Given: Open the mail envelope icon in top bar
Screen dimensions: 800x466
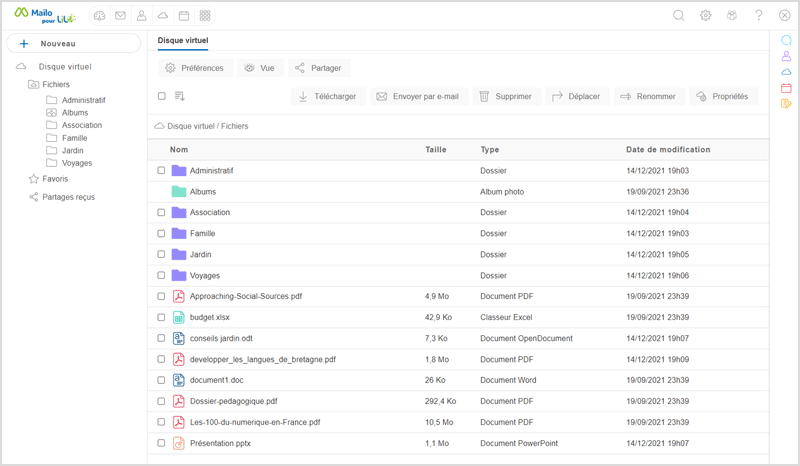Looking at the screenshot, I should click(x=120, y=16).
